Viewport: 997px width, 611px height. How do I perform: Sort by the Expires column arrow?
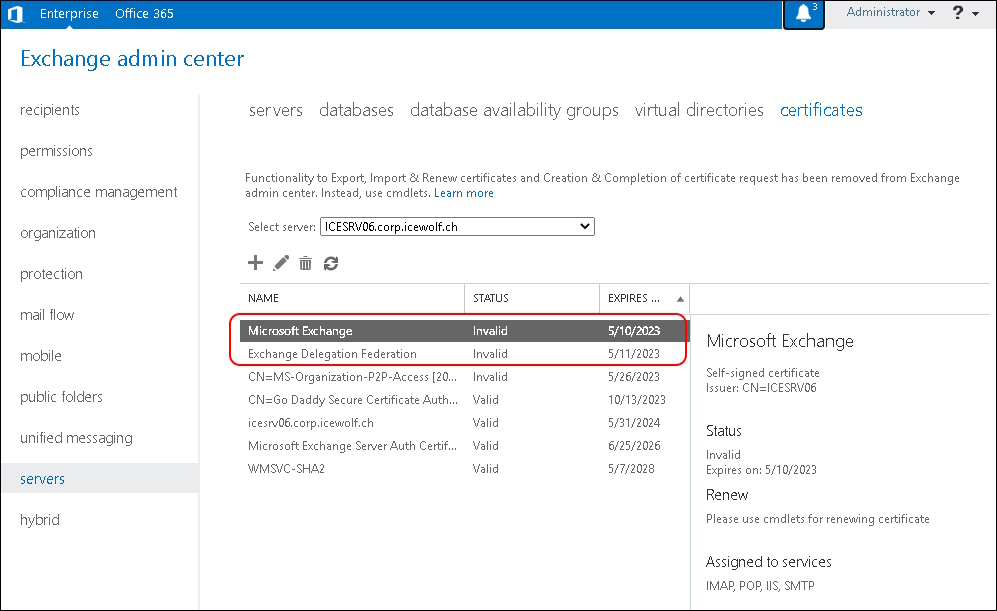point(680,299)
